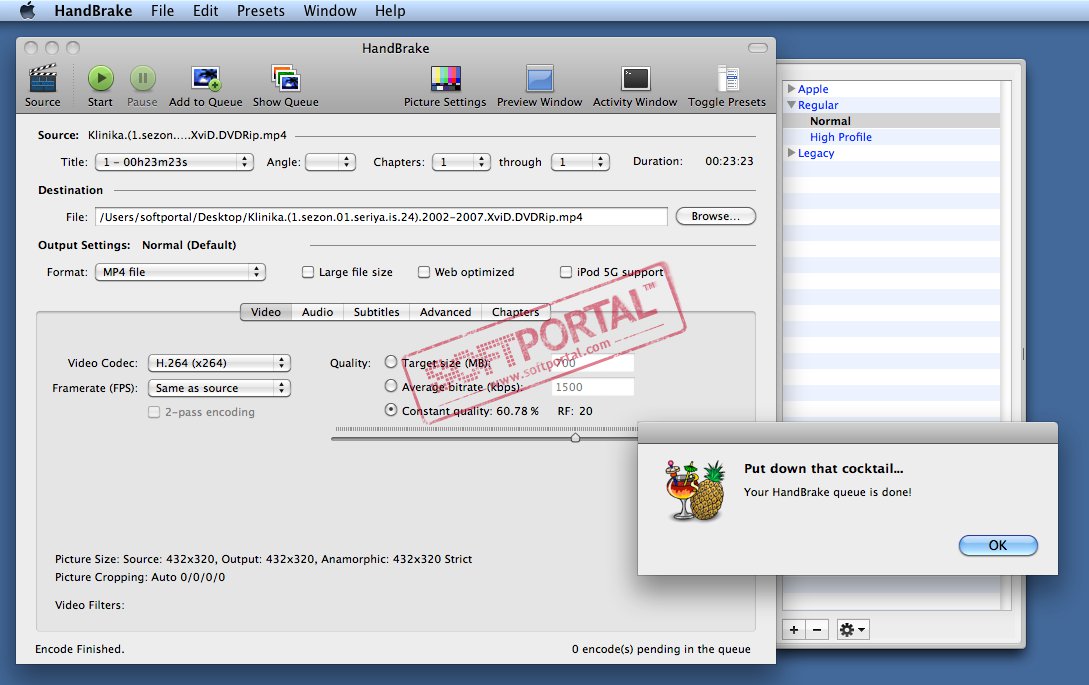The width and height of the screenshot is (1089, 685).
Task: Click '0 encode(s) pending in the queue'
Action: (x=661, y=649)
